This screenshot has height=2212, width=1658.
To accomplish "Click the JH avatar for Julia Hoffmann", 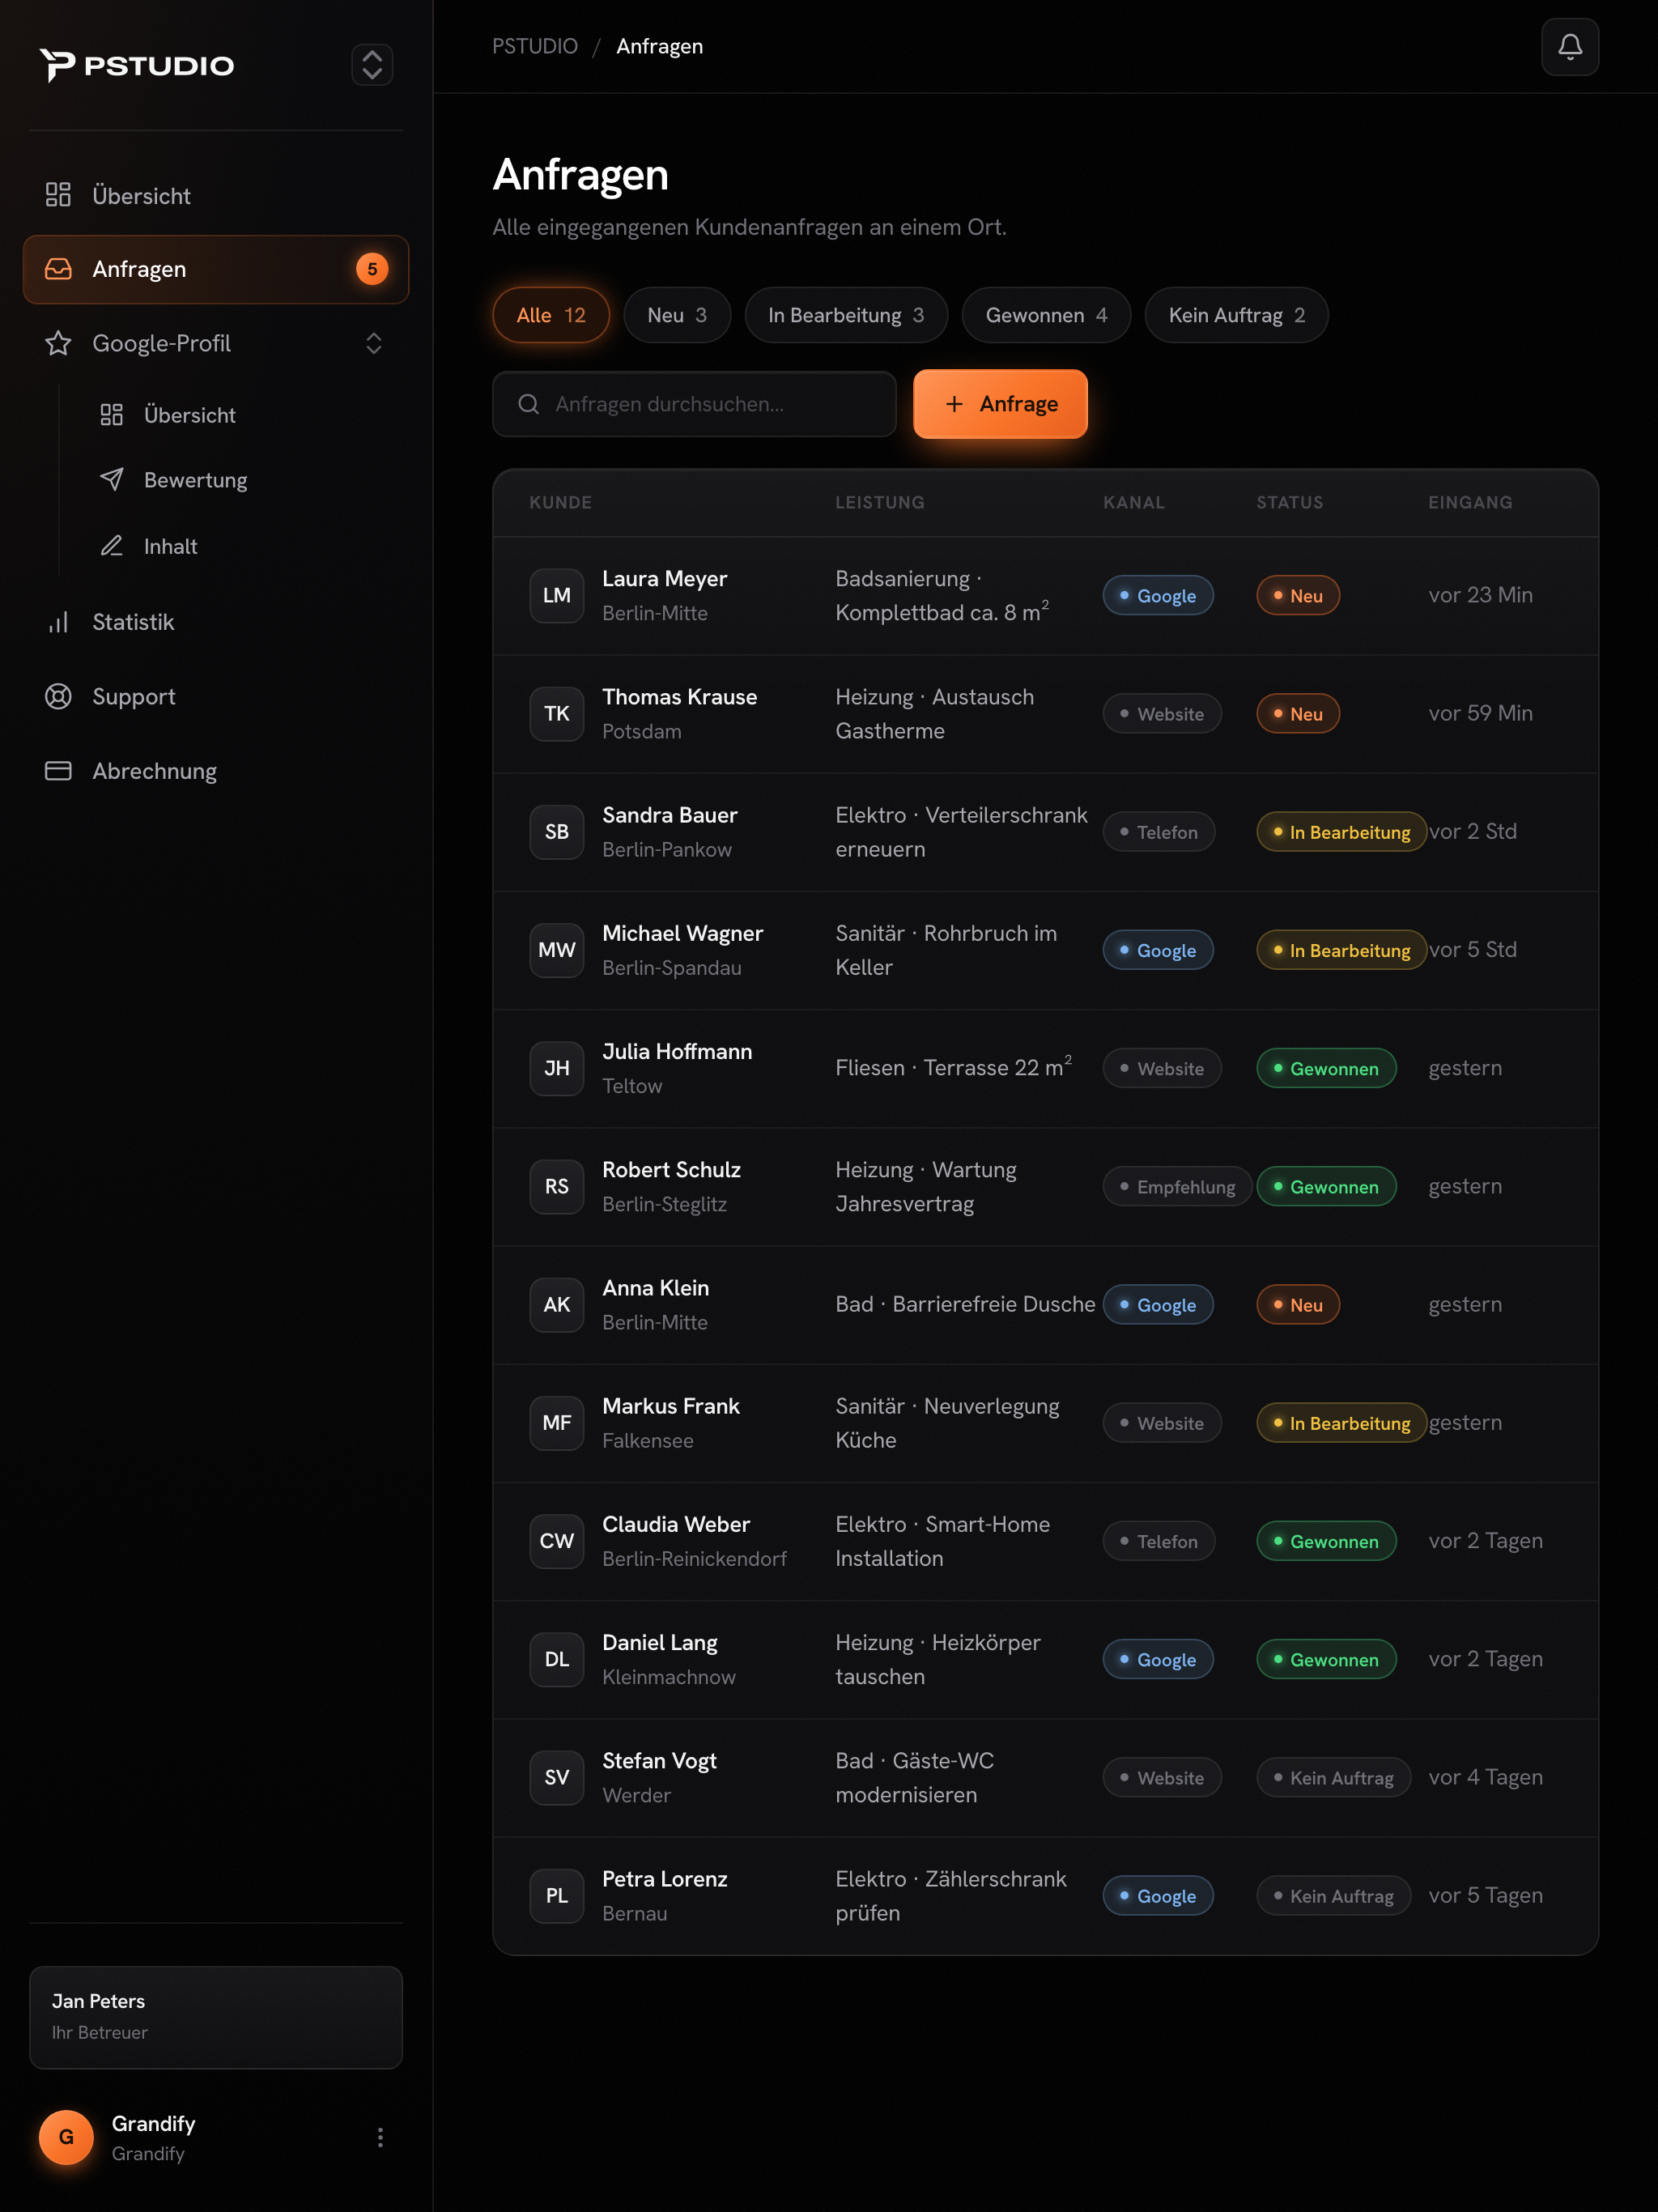I will [557, 1068].
